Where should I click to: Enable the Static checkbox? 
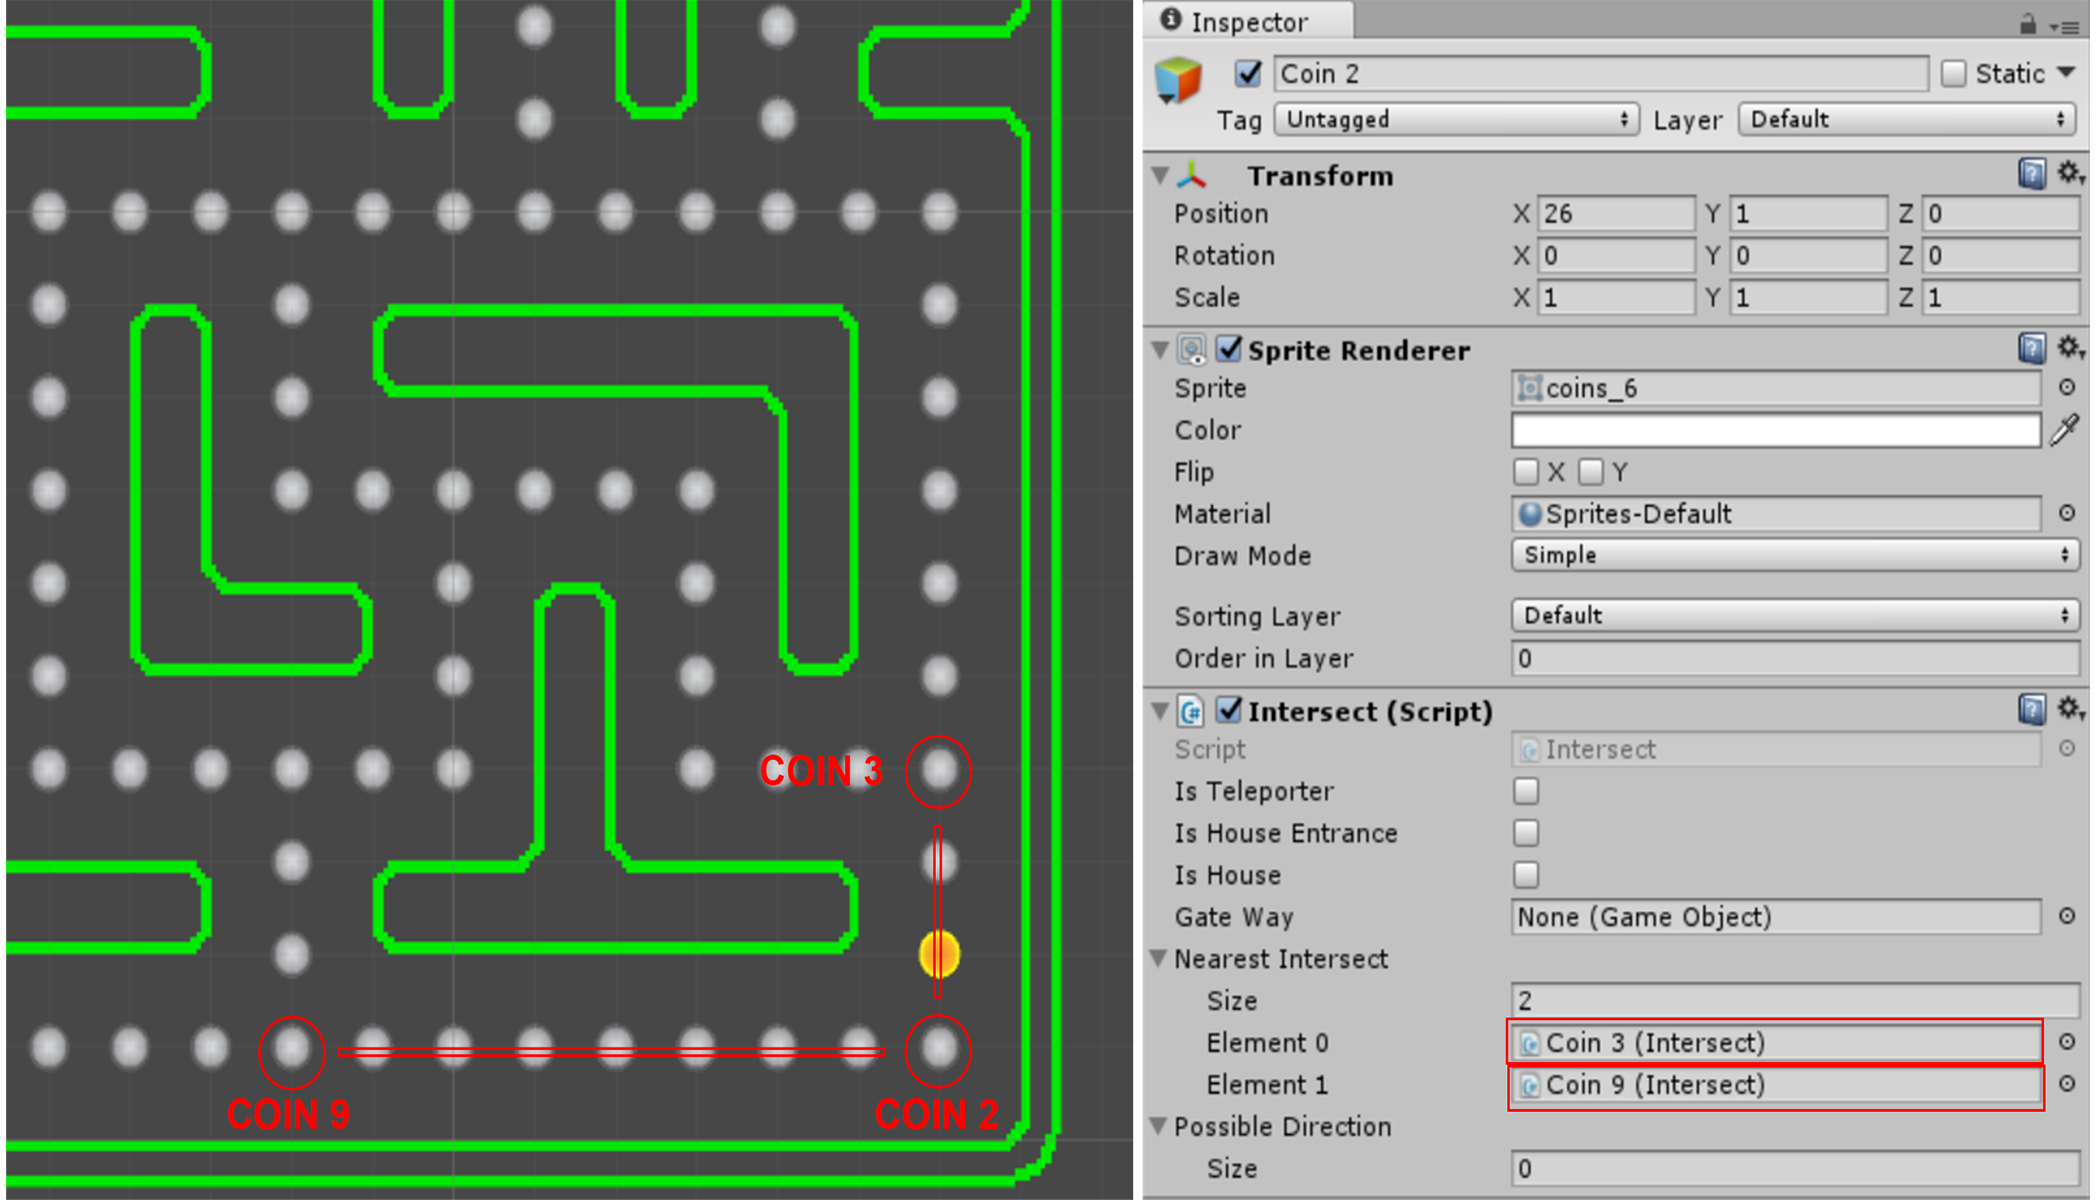pos(1953,73)
